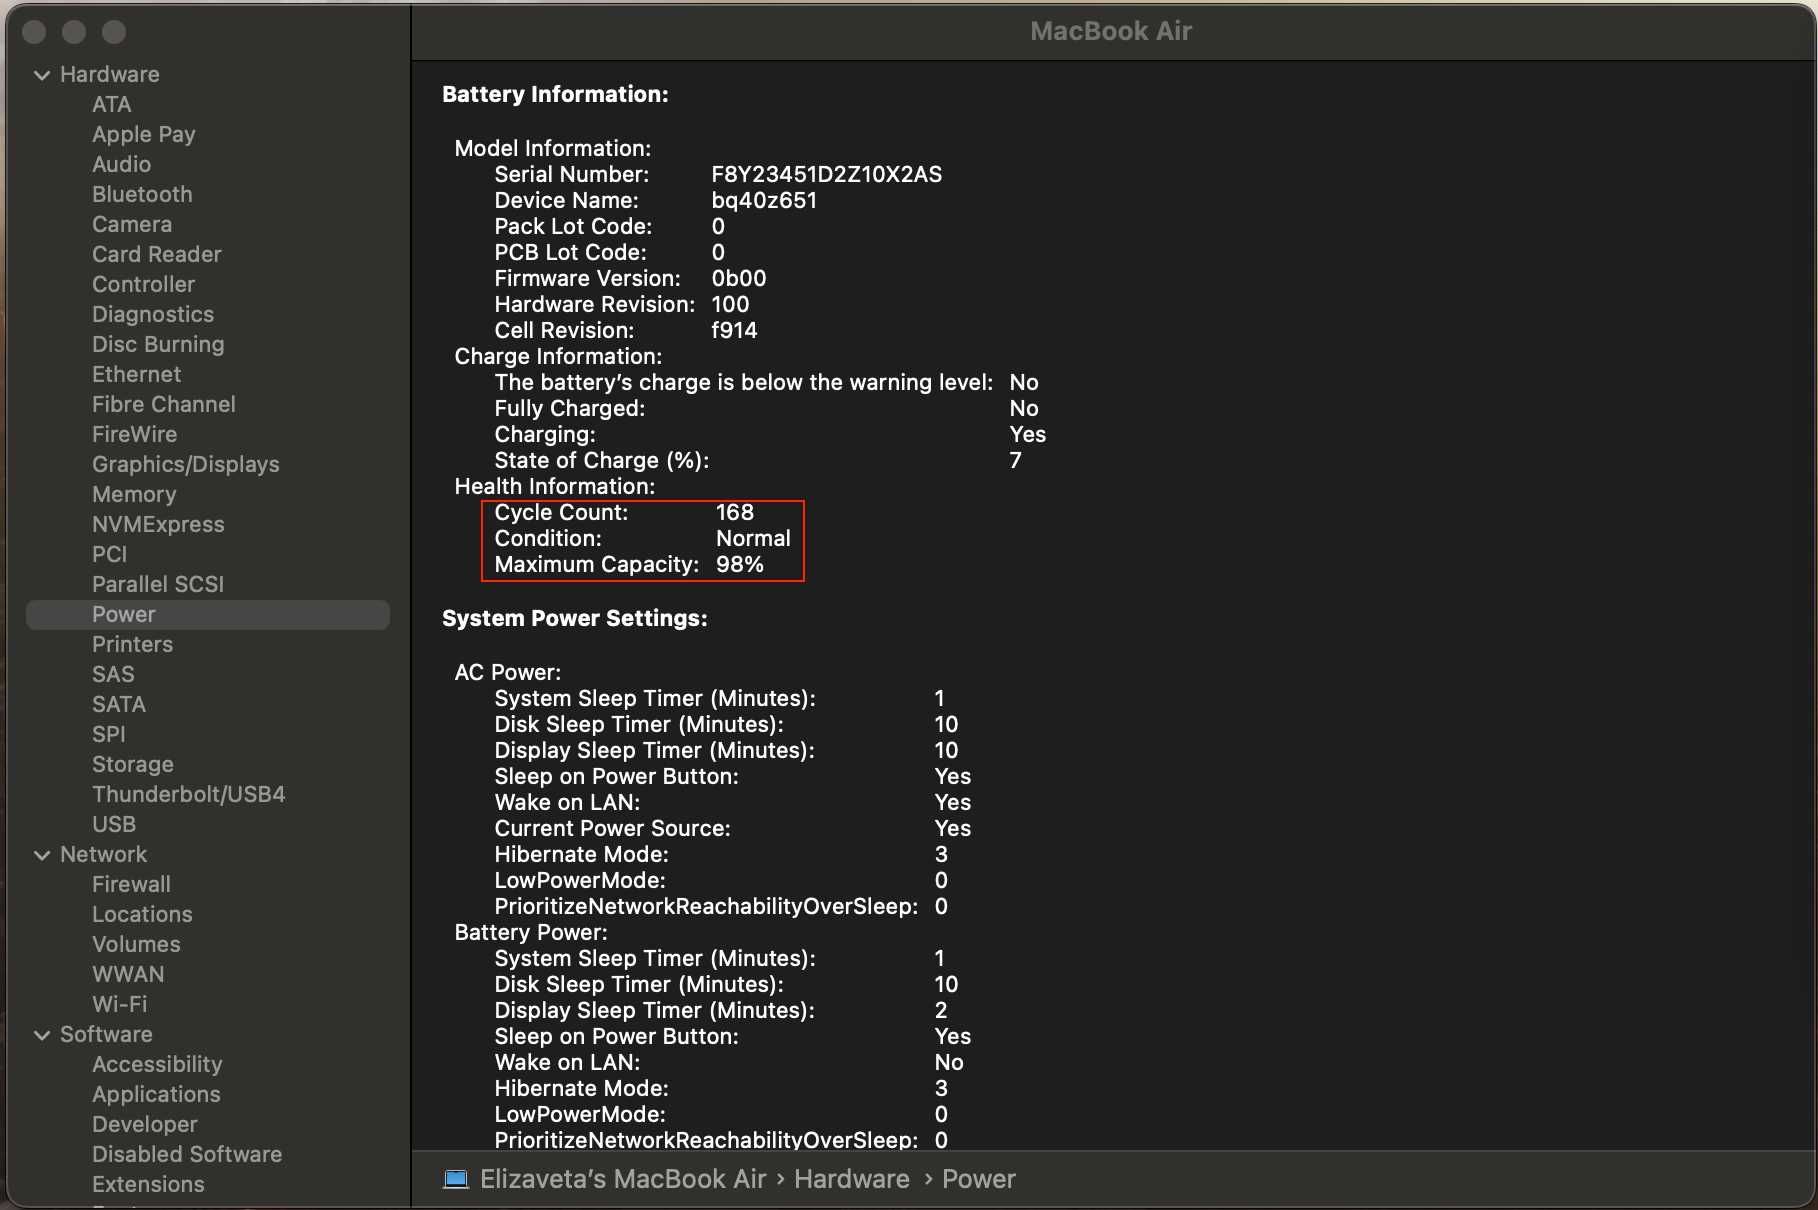Open the Extensions entry
1818x1210 pixels.
[148, 1184]
